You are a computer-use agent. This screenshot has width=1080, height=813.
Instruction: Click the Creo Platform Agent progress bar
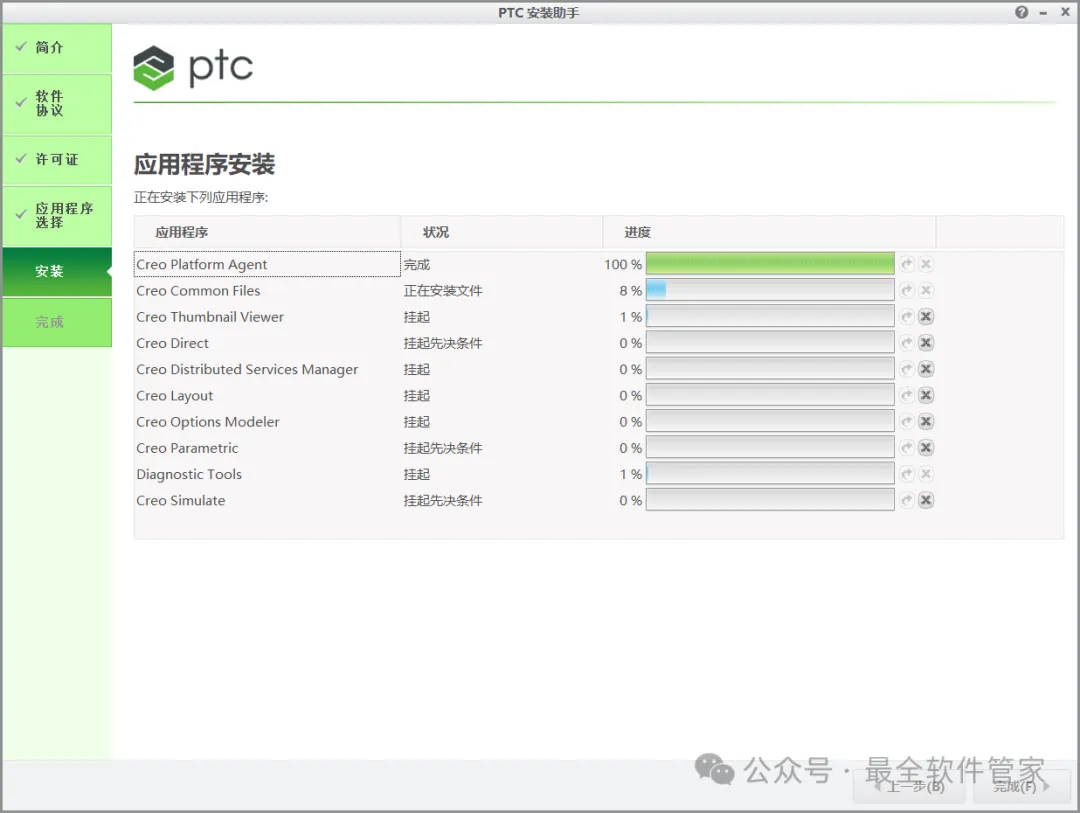[x=770, y=264]
